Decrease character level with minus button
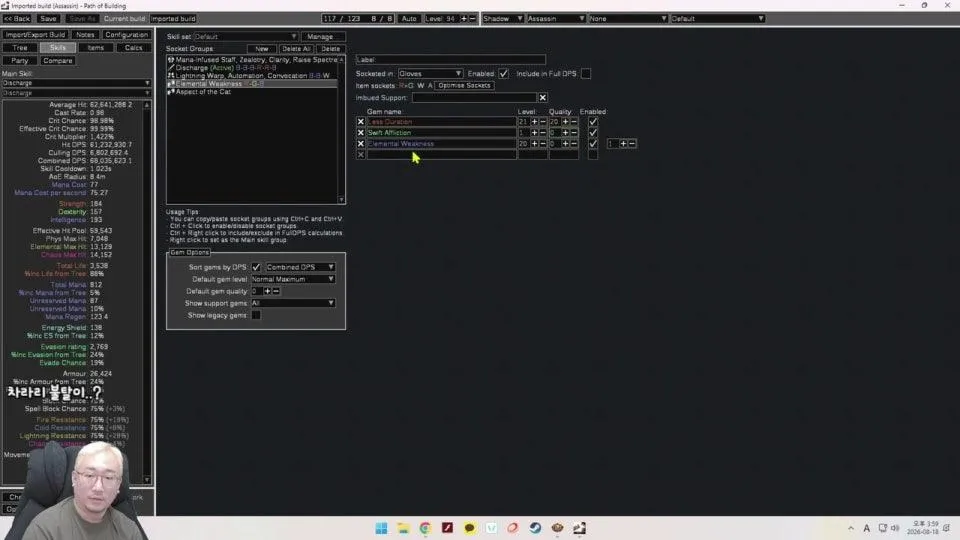The image size is (960, 540). 472,18
